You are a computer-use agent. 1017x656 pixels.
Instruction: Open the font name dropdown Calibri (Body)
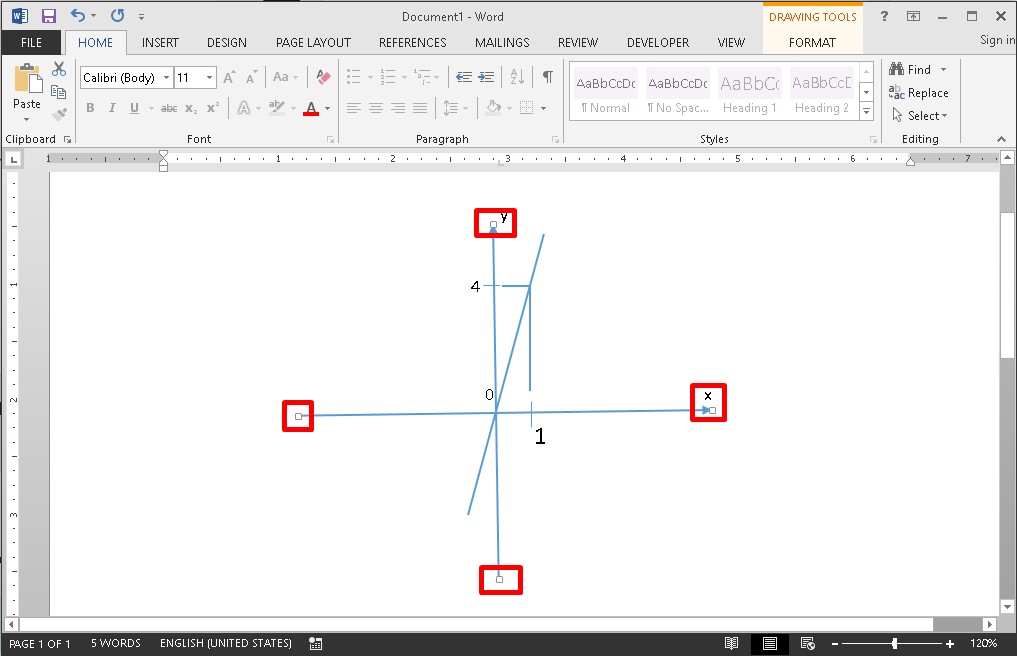[125, 78]
